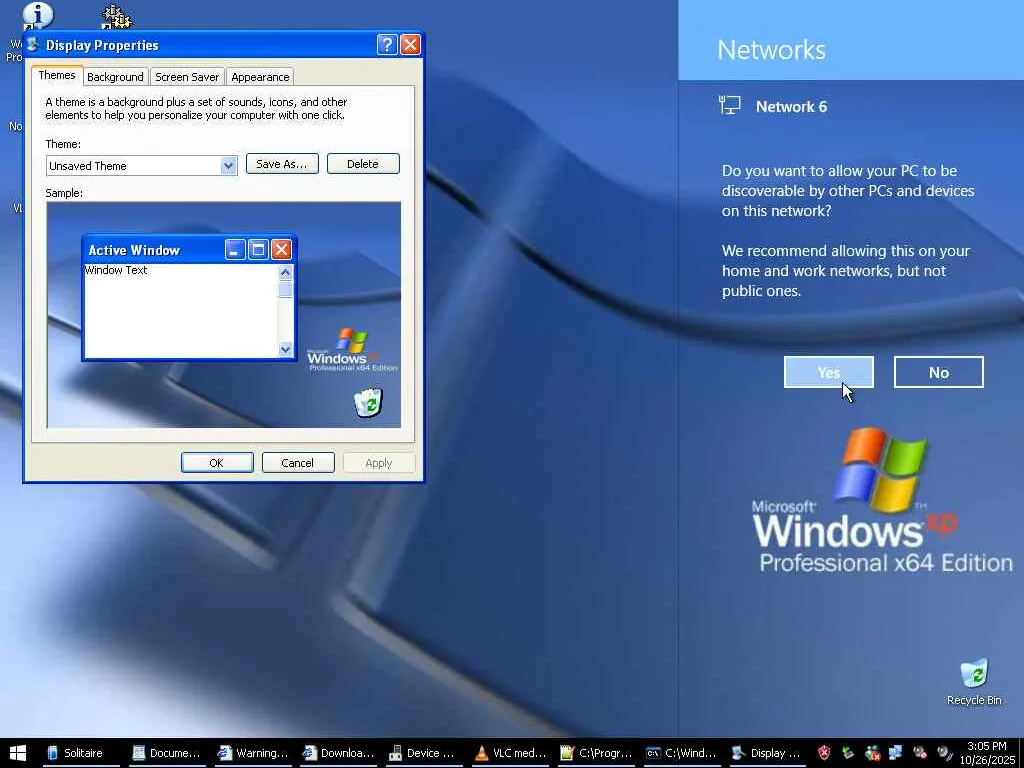Screen dimensions: 1024x768
Task: Click the red security shield tray icon
Action: pyautogui.click(x=824, y=753)
